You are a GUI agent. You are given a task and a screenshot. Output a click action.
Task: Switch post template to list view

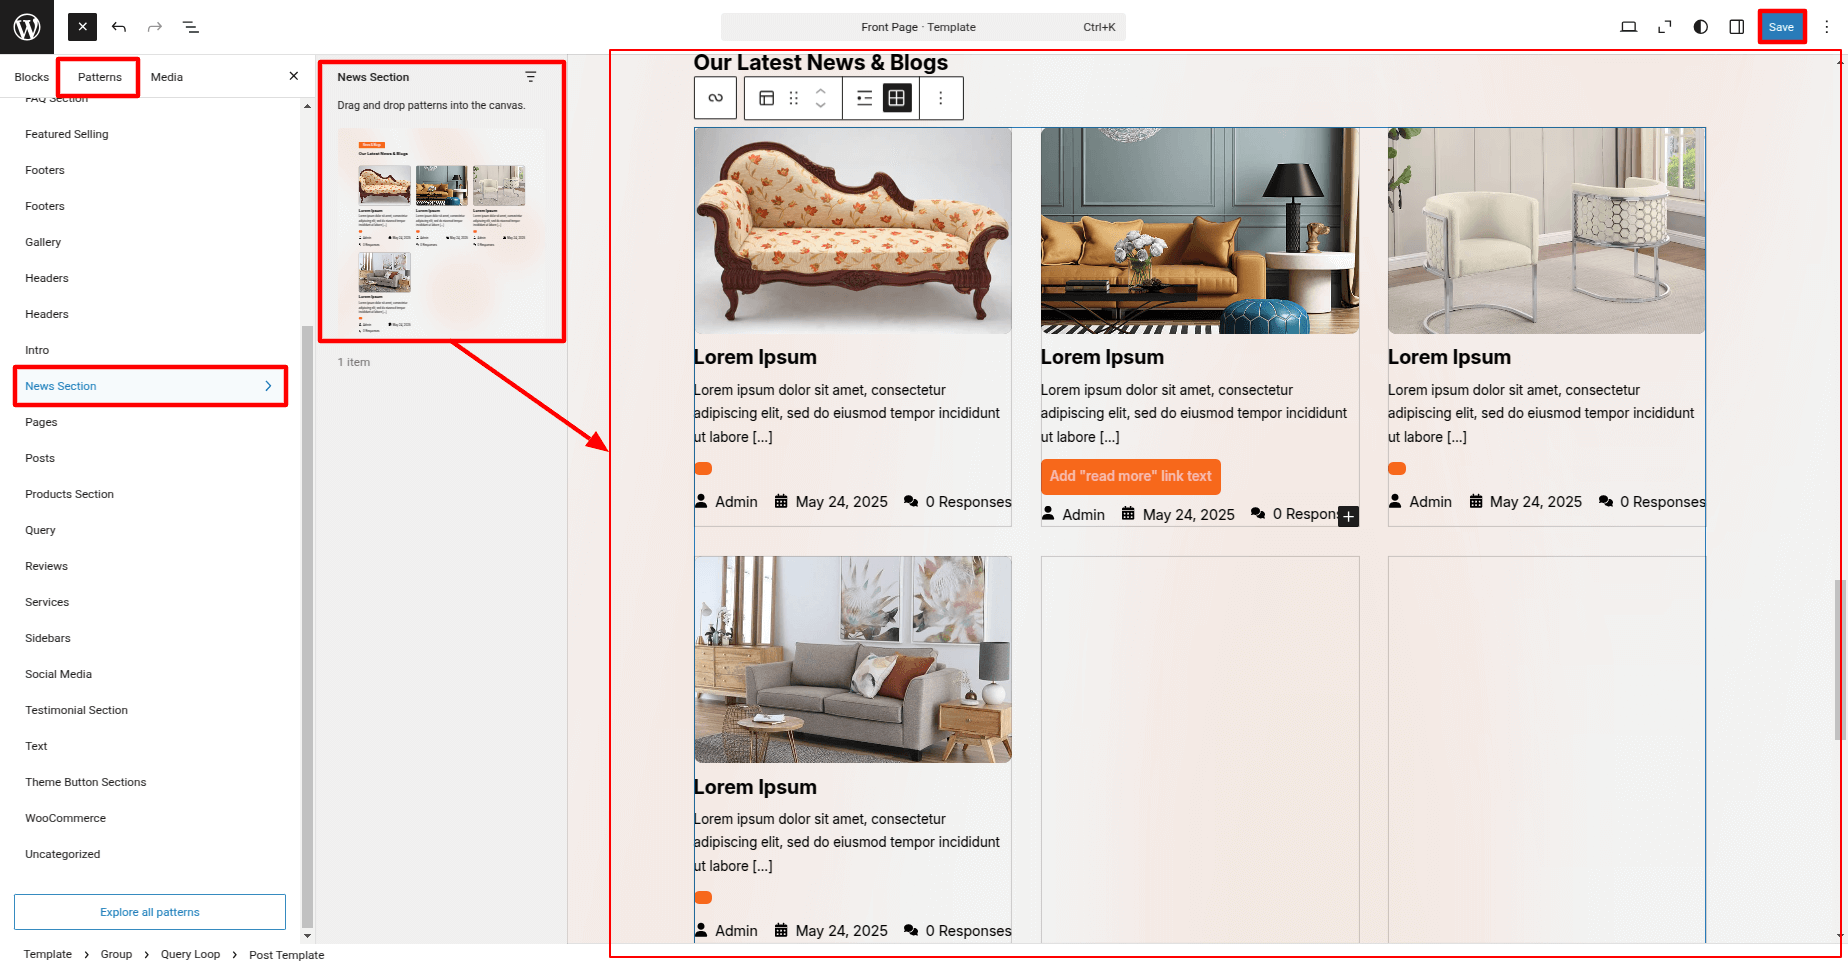tap(865, 98)
